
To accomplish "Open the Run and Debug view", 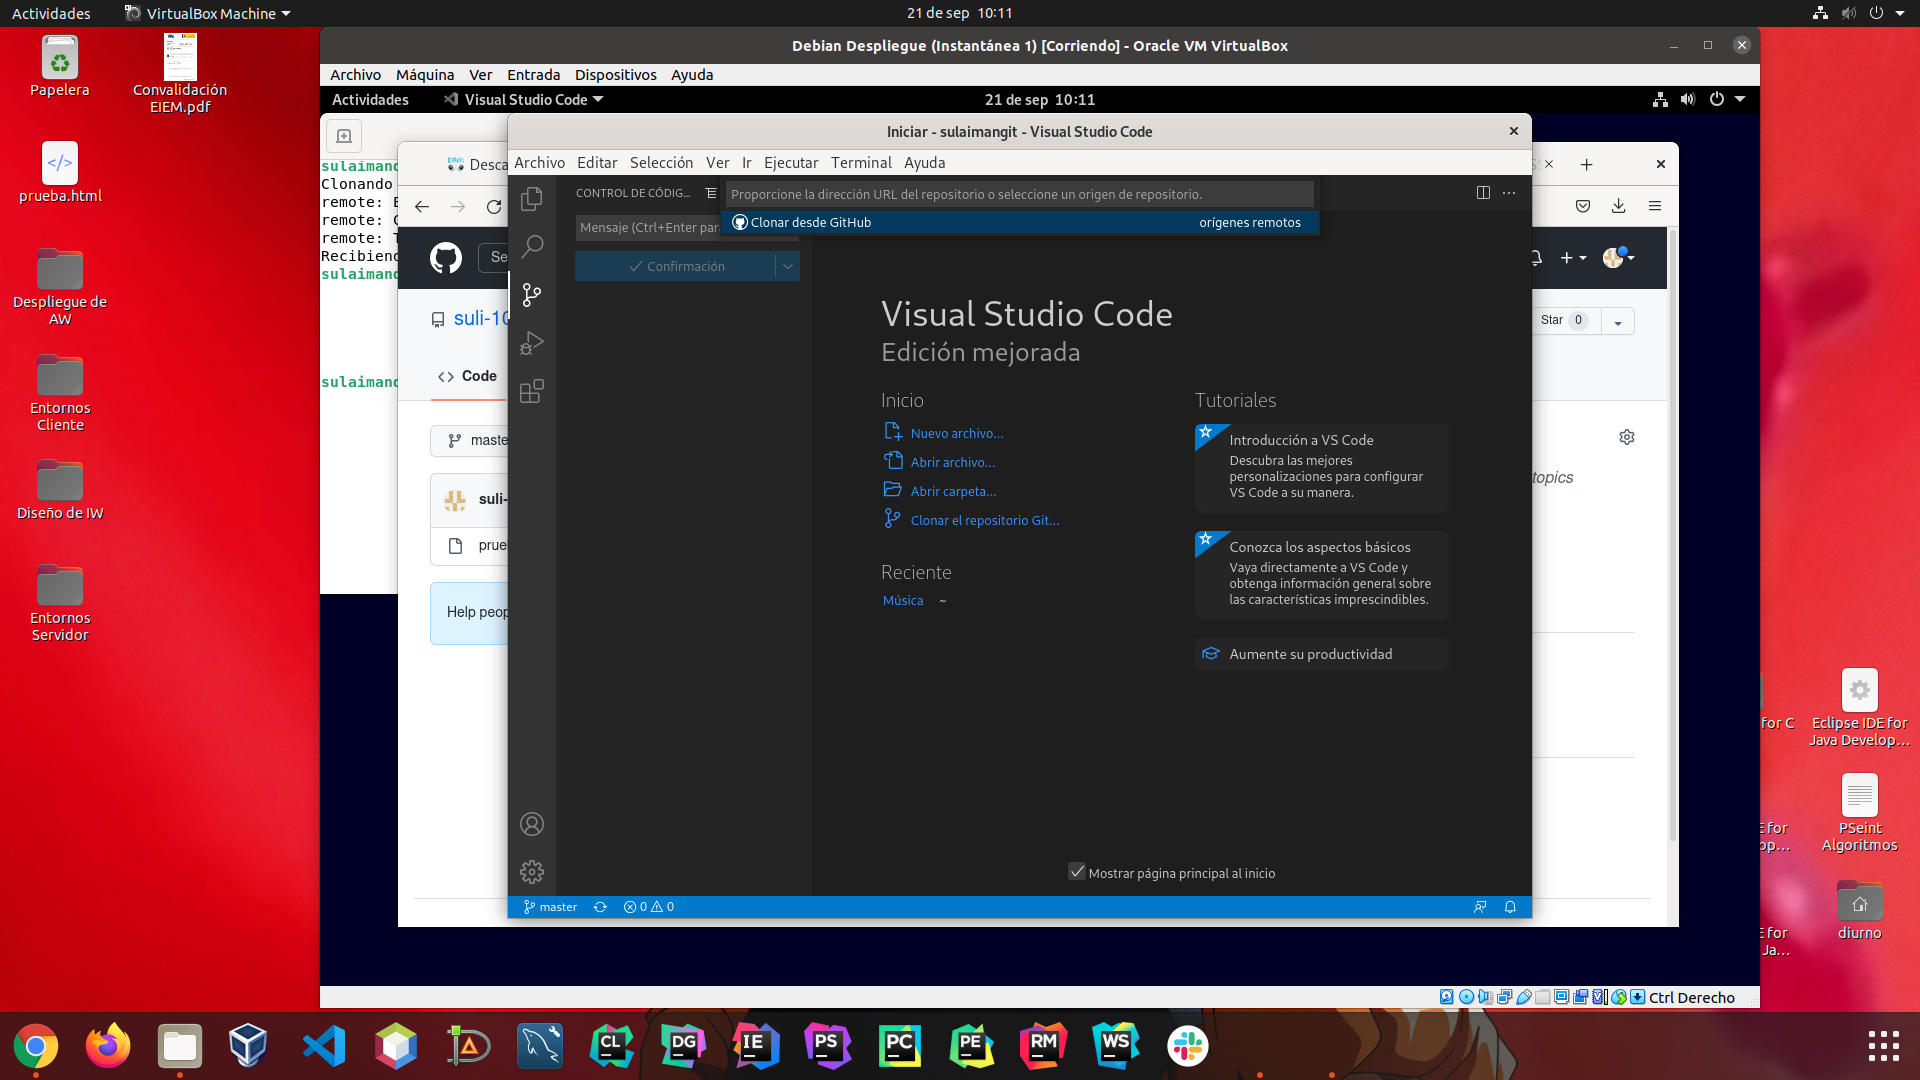I will click(531, 343).
